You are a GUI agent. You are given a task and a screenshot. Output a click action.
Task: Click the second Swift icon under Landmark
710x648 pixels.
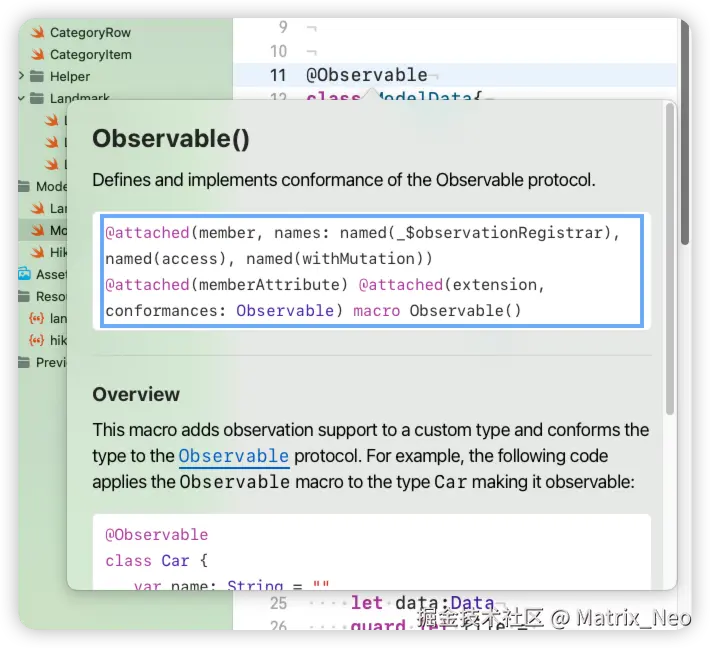[52, 142]
